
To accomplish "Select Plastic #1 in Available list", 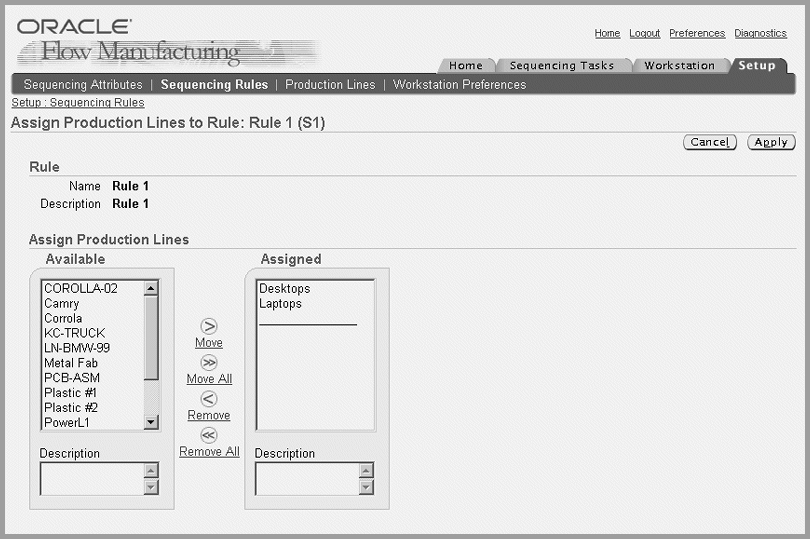I will tap(93, 393).
